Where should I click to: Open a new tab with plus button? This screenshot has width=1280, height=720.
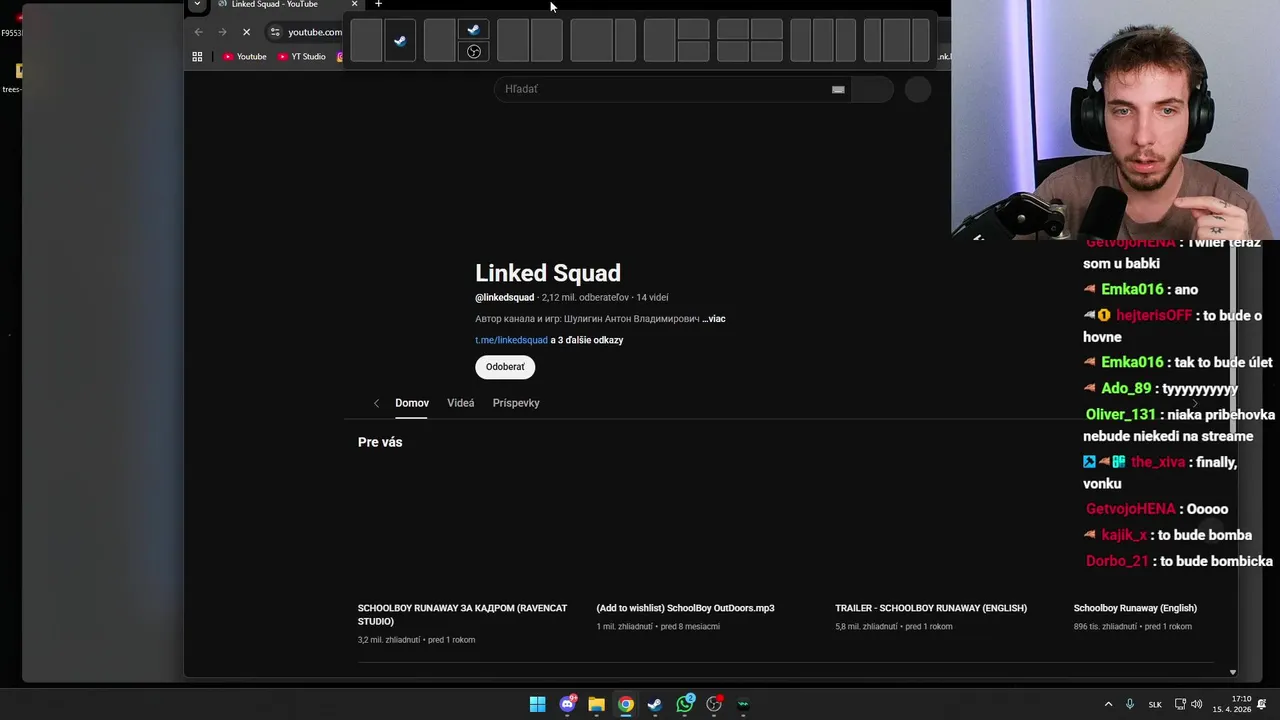click(x=378, y=4)
